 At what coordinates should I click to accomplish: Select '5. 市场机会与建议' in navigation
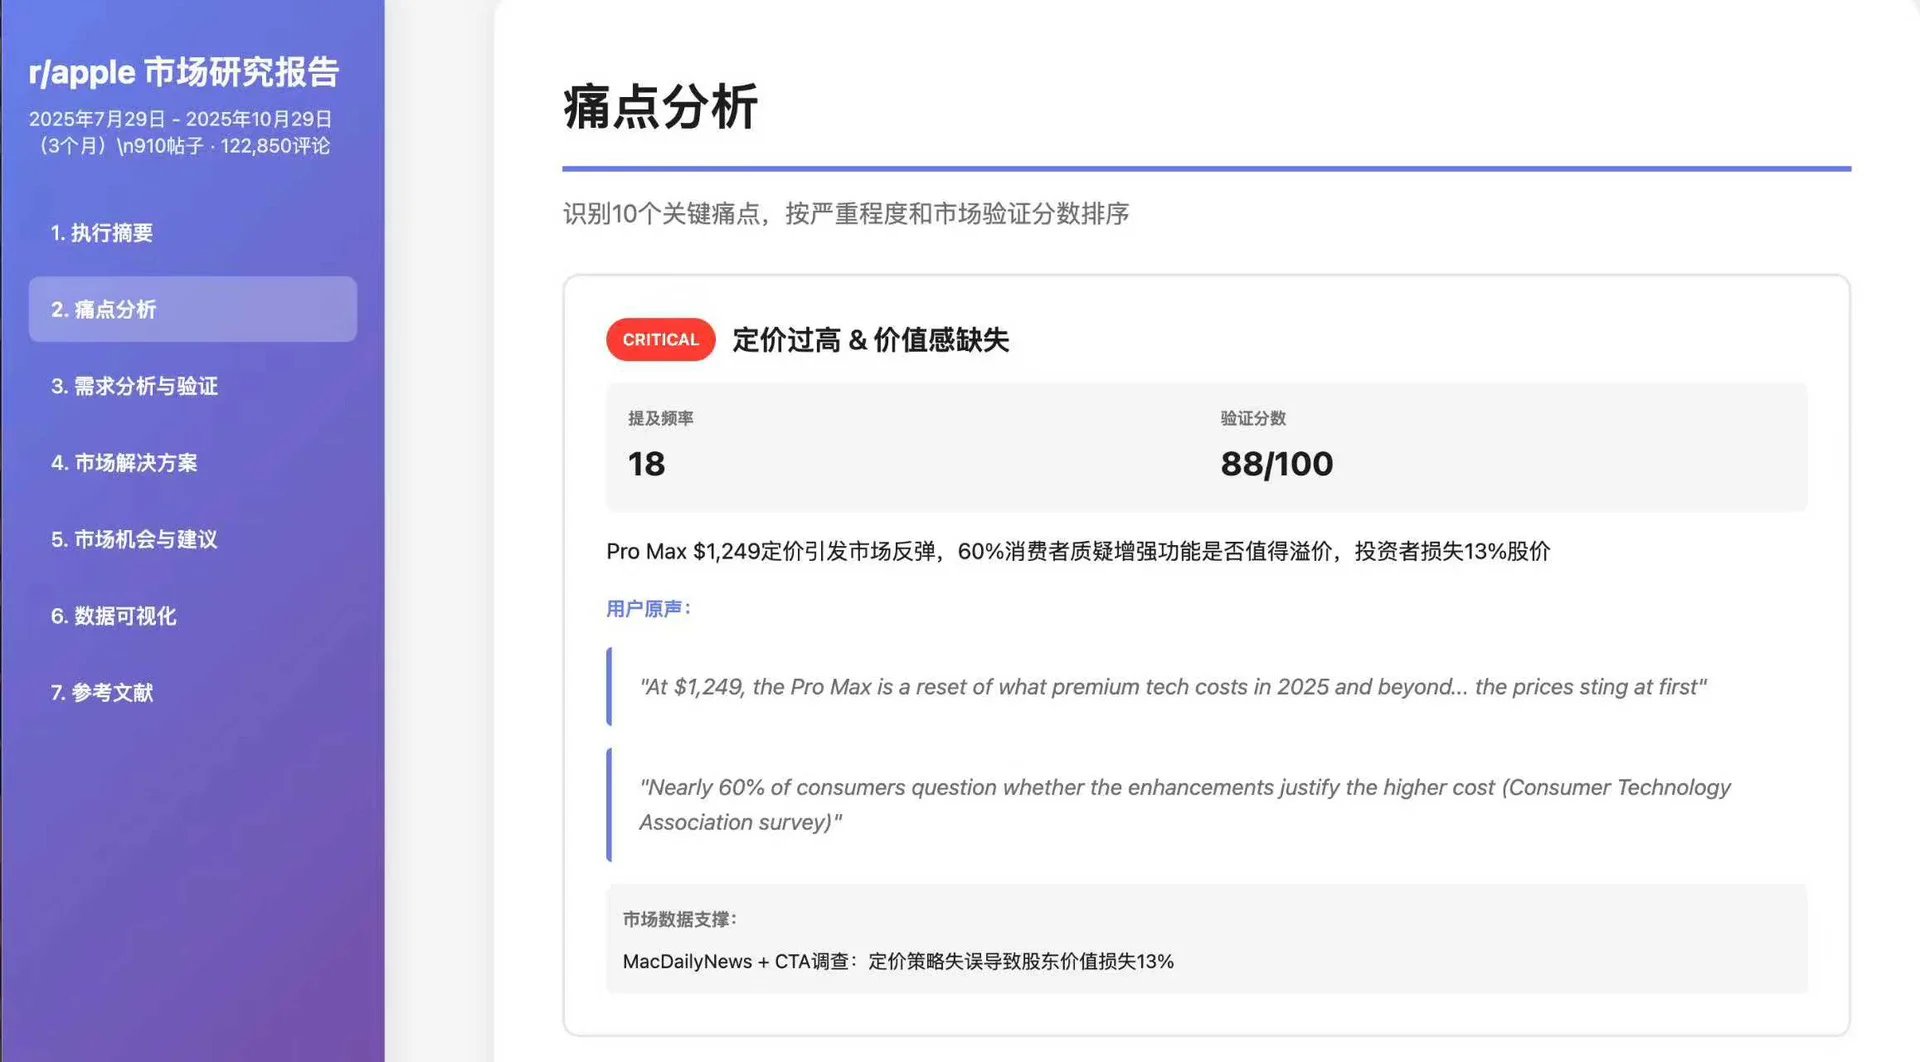(133, 540)
